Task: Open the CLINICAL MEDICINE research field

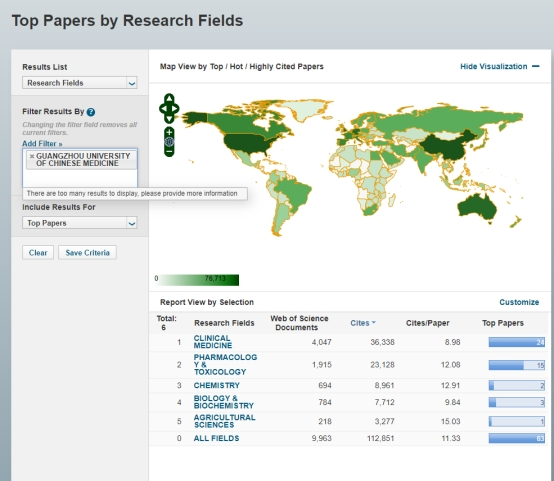Action: tap(213, 342)
